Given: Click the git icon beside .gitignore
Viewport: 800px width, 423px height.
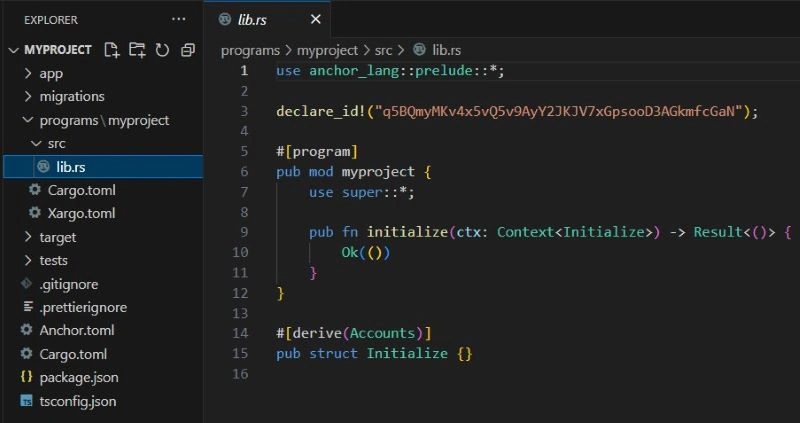Looking at the screenshot, I should [x=27, y=284].
